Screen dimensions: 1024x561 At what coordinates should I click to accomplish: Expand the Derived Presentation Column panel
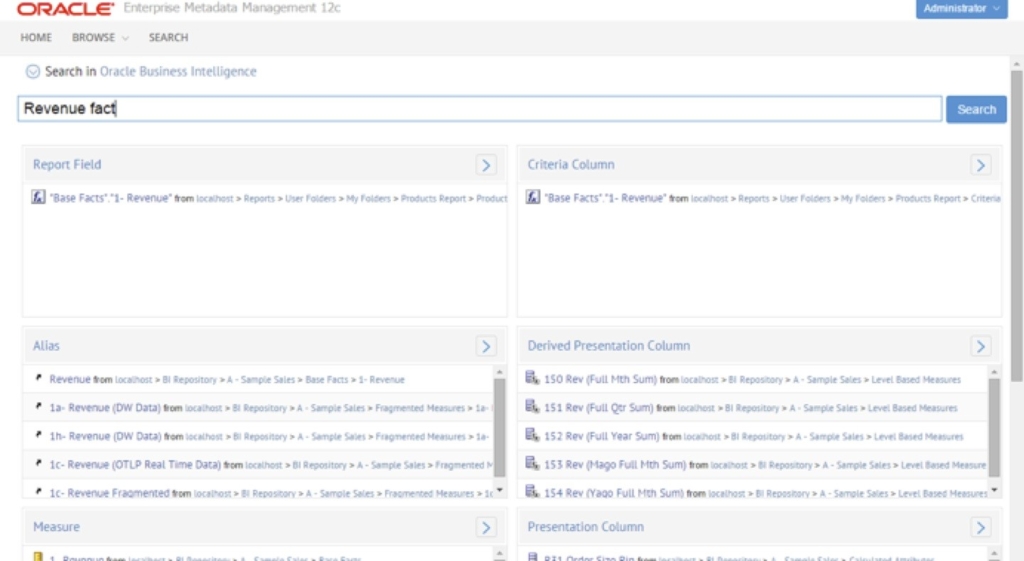point(980,346)
